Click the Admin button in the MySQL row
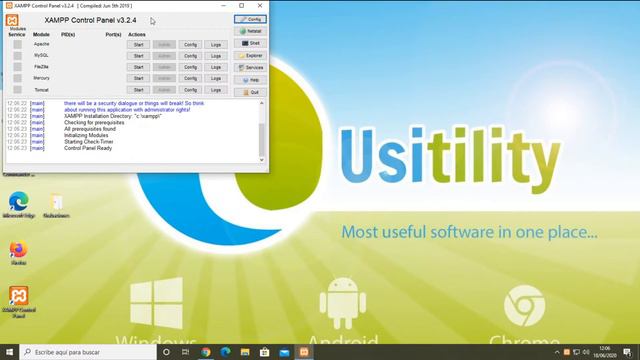This screenshot has width=640, height=360. click(x=164, y=56)
